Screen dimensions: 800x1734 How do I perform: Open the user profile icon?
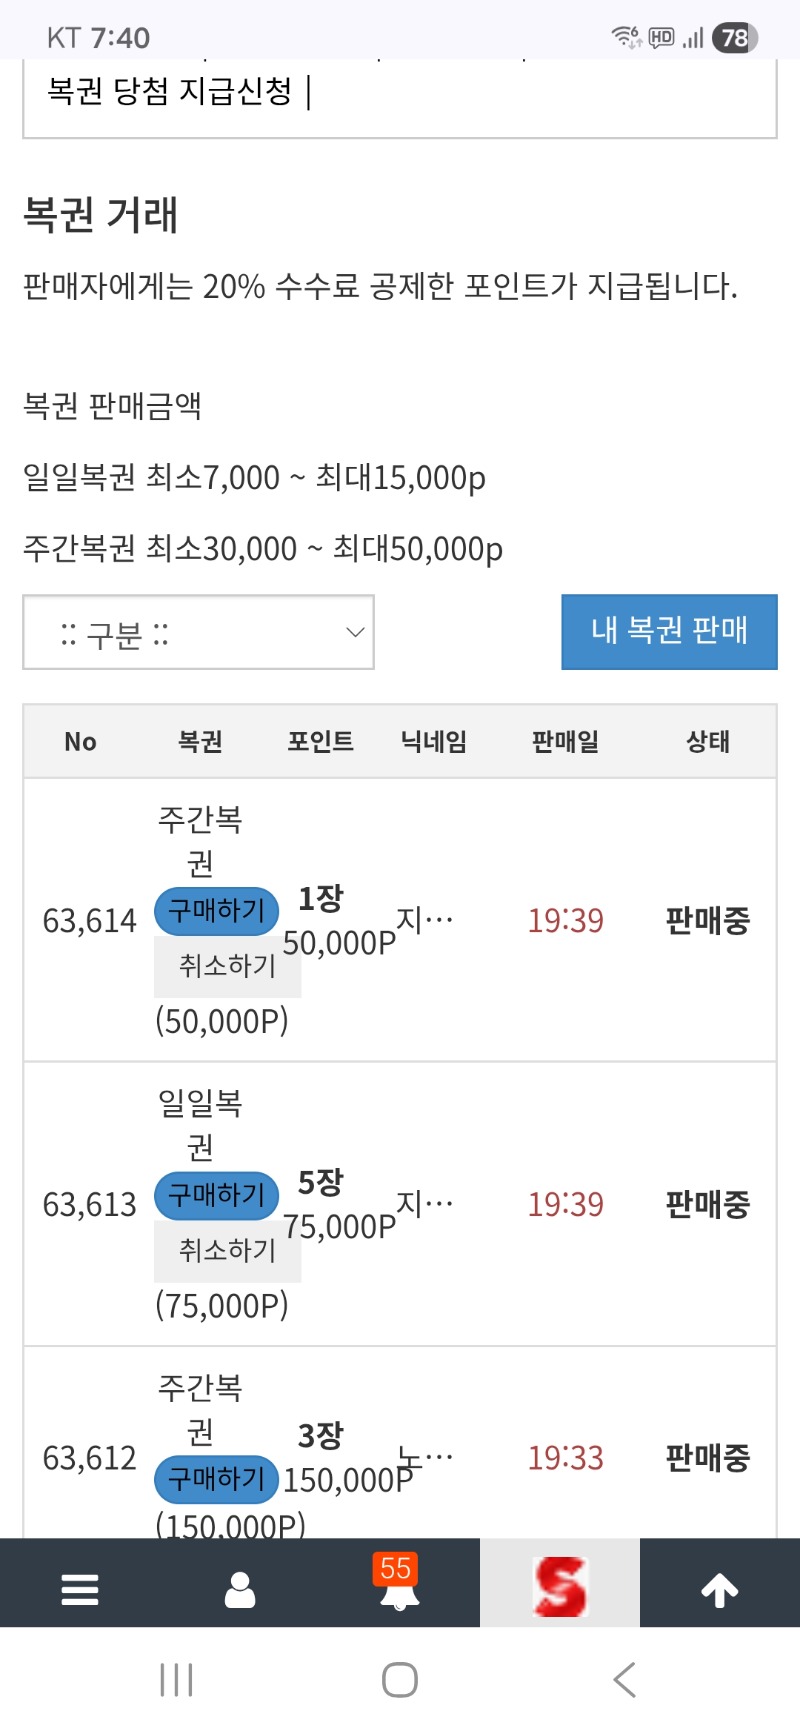coord(240,1588)
